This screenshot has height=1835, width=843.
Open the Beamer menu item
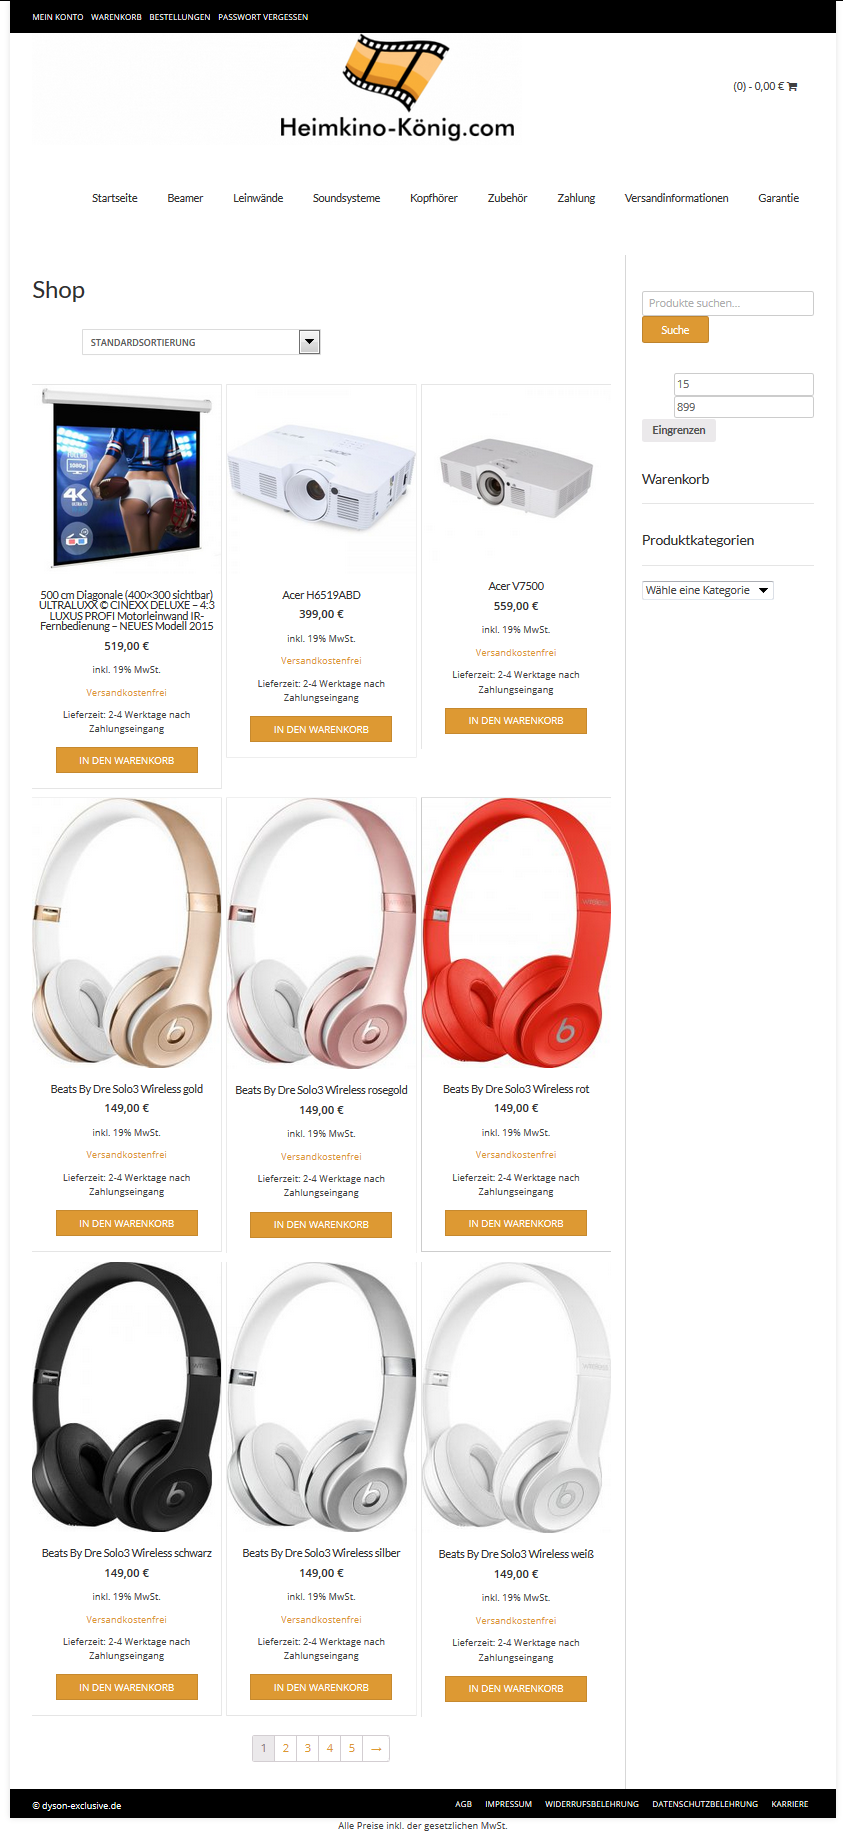(185, 198)
